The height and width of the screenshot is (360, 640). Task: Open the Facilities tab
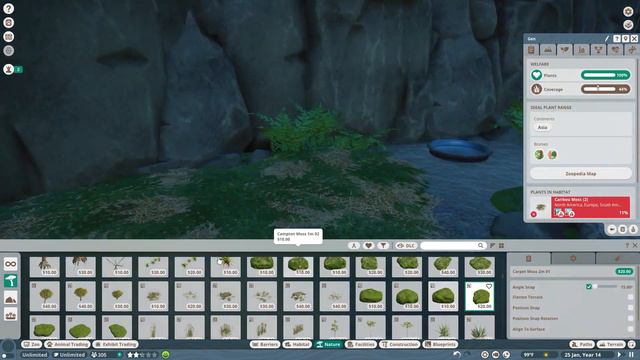point(361,344)
